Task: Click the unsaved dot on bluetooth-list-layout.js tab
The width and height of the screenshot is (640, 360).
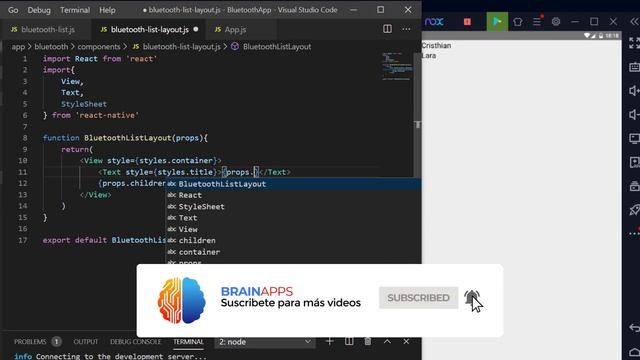Action: 196,29
